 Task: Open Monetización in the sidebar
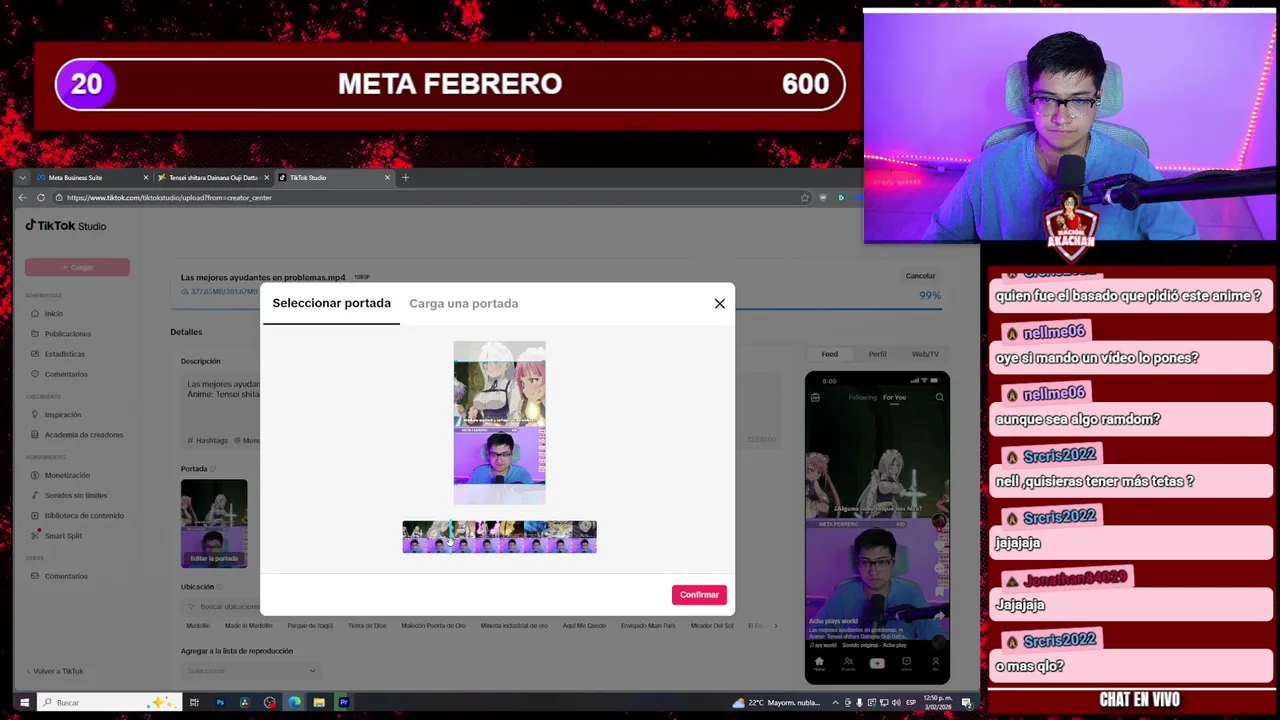[67, 475]
